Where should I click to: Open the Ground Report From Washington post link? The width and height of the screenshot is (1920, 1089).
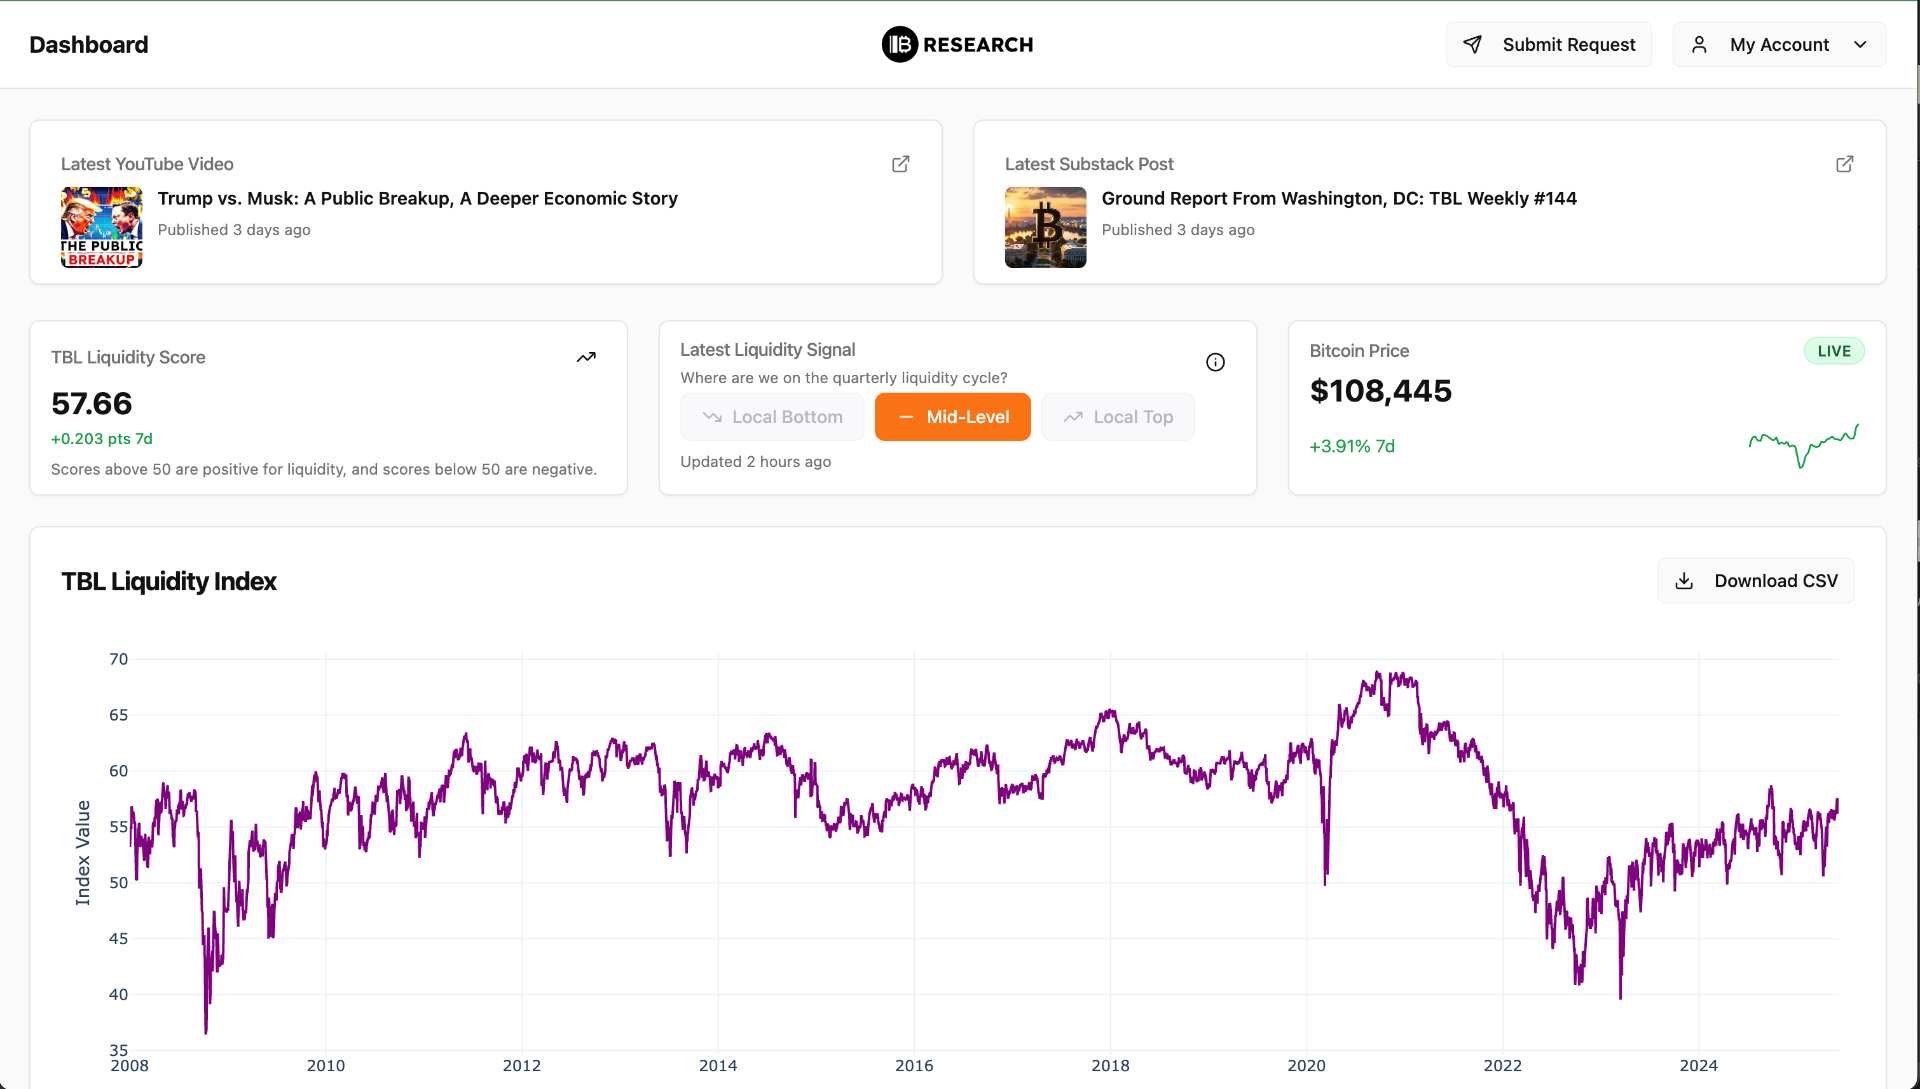point(1338,199)
